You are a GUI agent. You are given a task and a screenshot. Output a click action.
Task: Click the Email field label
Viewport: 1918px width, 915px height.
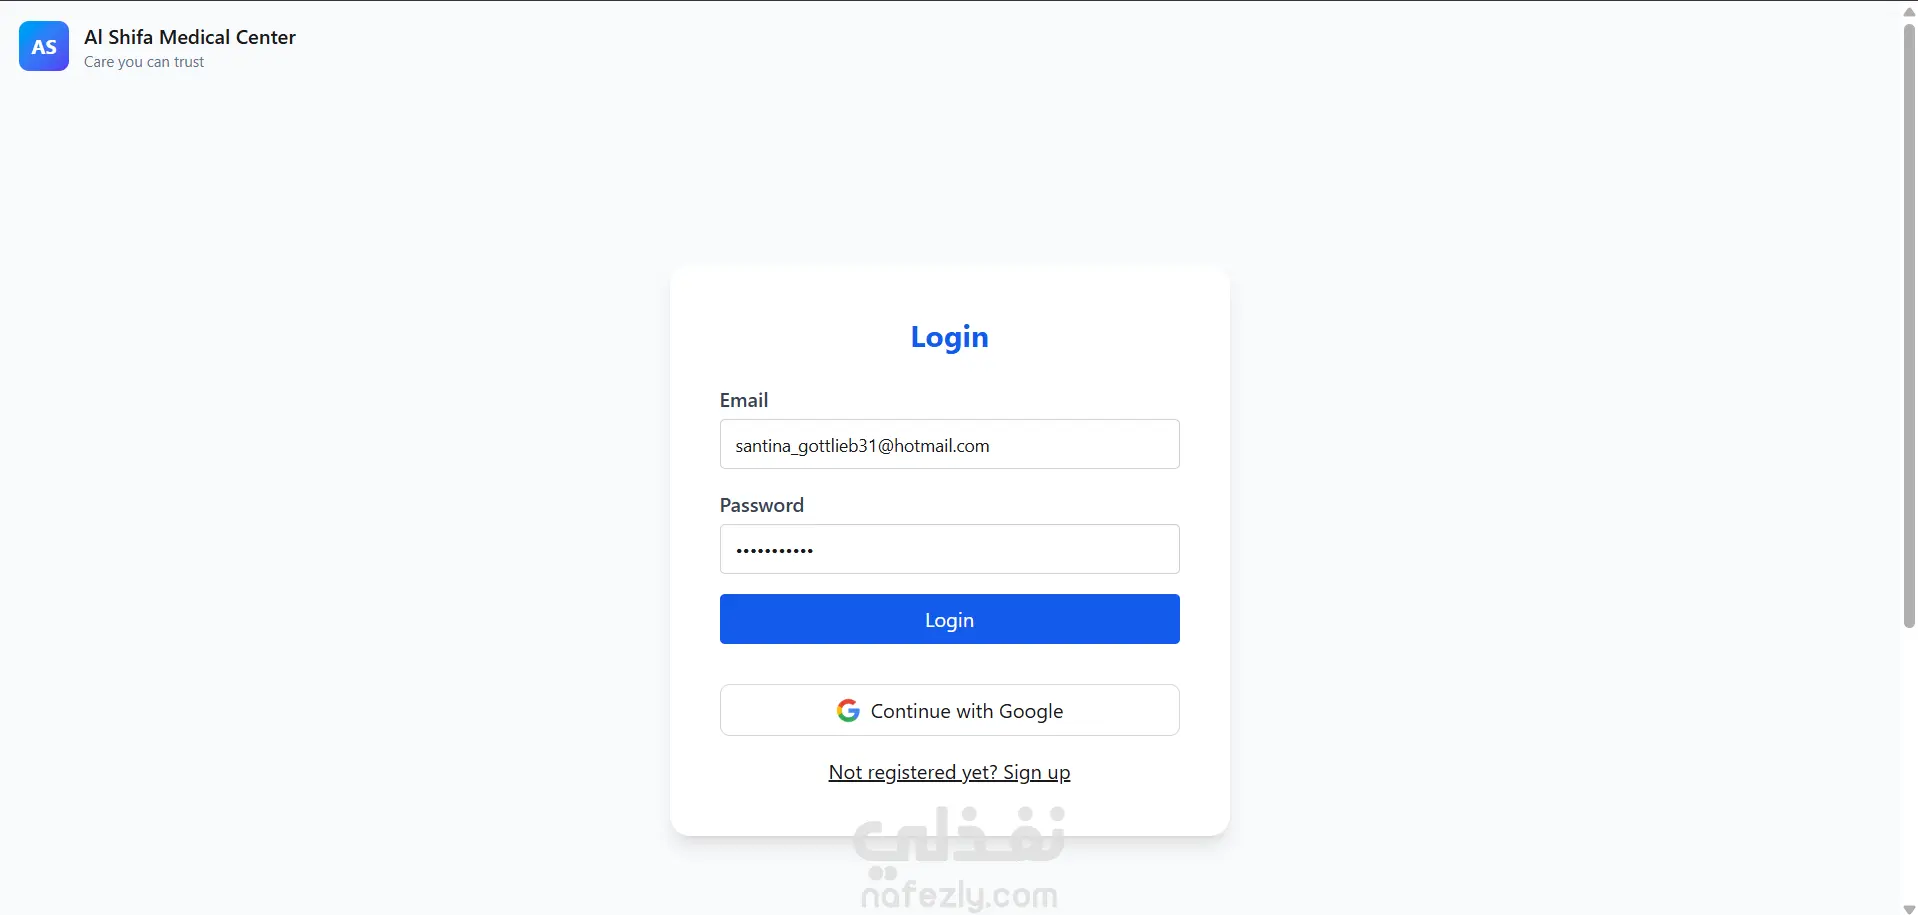click(x=744, y=400)
